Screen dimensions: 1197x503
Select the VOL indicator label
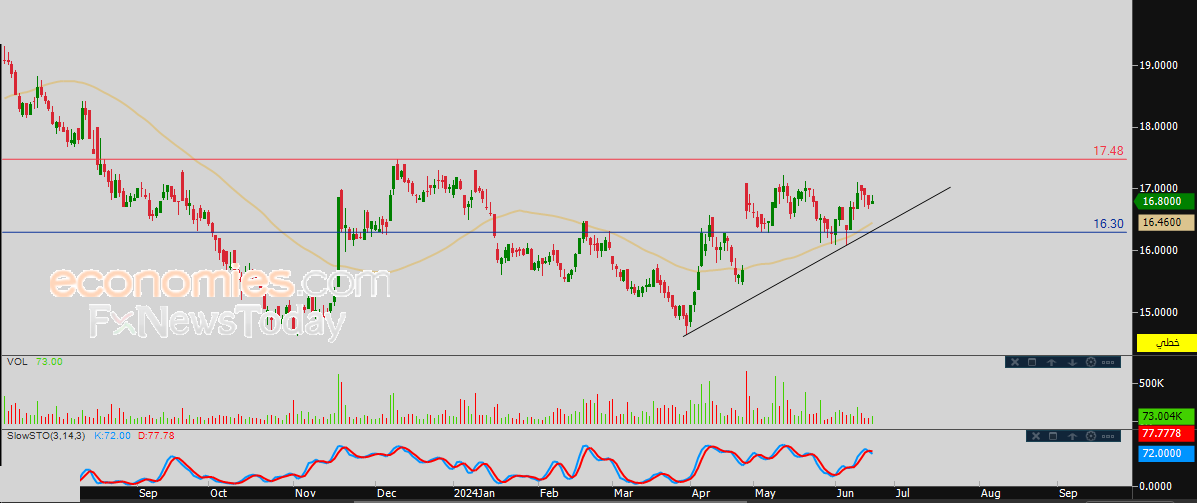(x=18, y=362)
